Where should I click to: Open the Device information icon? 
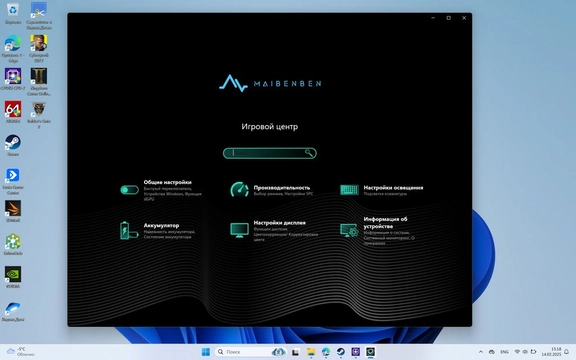click(349, 230)
